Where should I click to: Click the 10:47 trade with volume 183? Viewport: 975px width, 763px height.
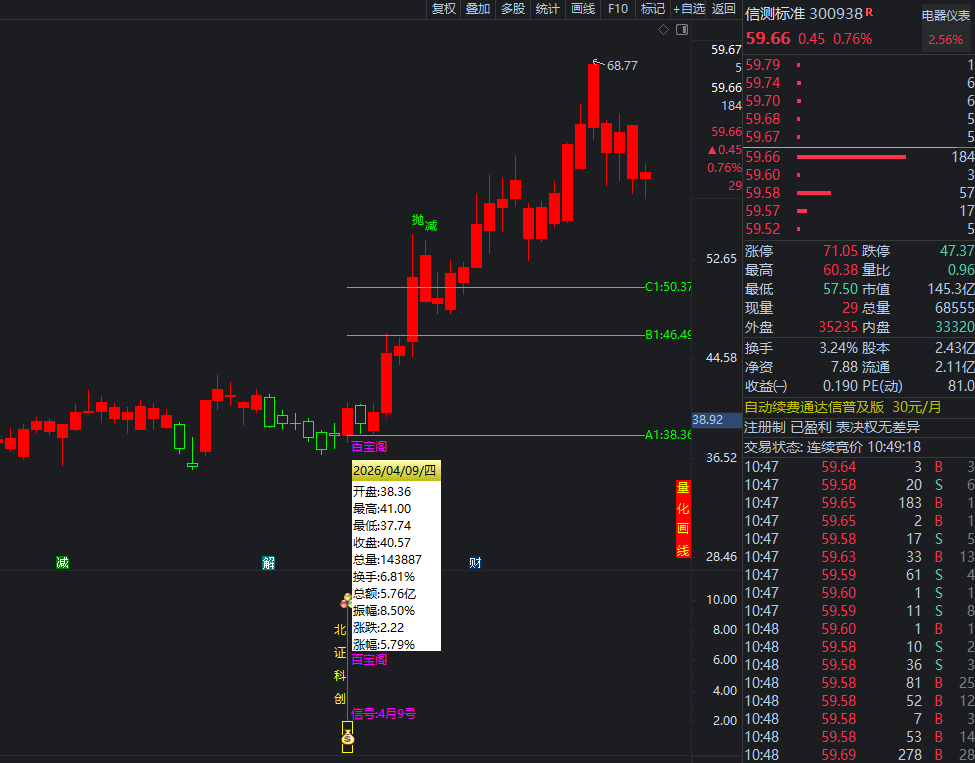(859, 502)
